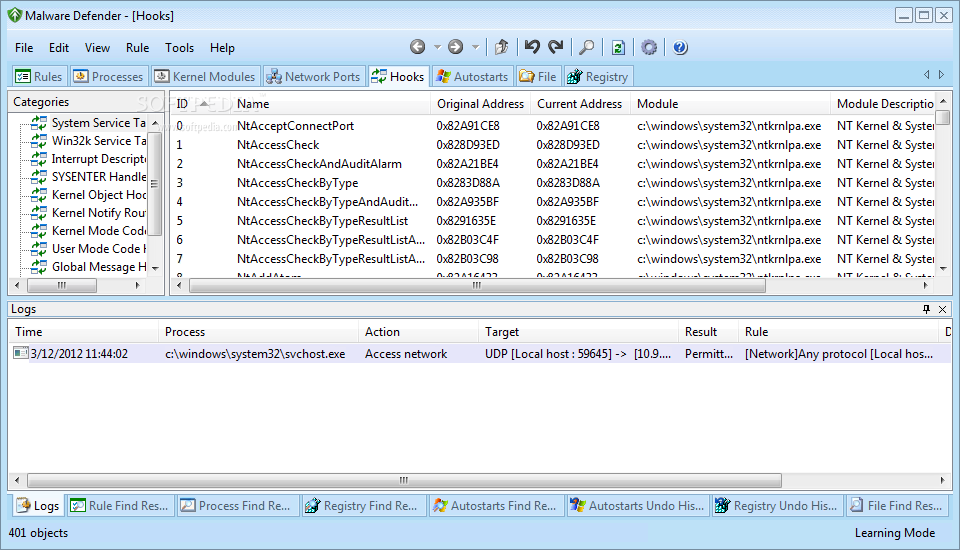Open the Process Find Results tab
This screenshot has width=960, height=550.
(238, 505)
